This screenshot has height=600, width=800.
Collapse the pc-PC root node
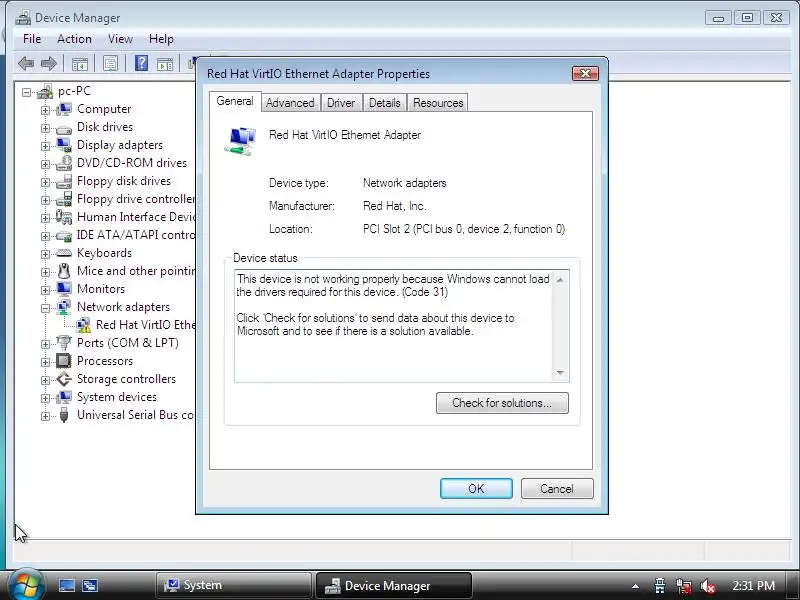click(x=26, y=92)
